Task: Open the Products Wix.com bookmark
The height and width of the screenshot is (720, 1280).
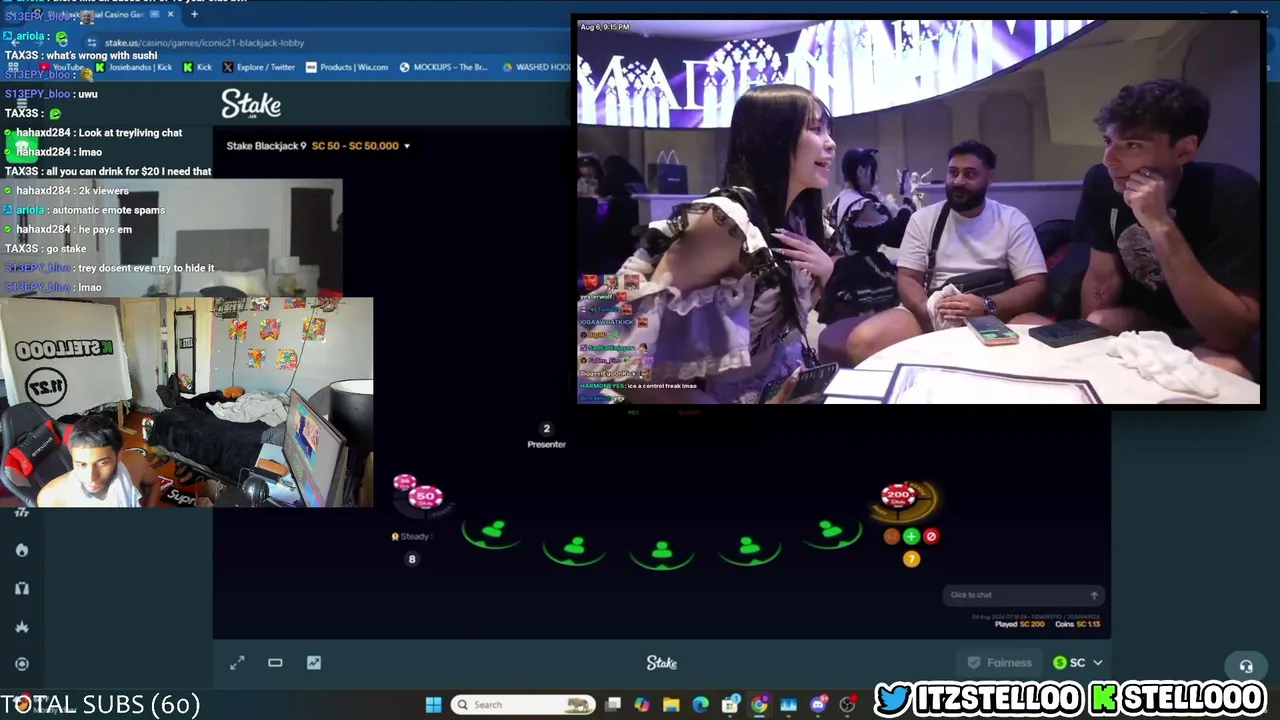Action: pyautogui.click(x=347, y=67)
